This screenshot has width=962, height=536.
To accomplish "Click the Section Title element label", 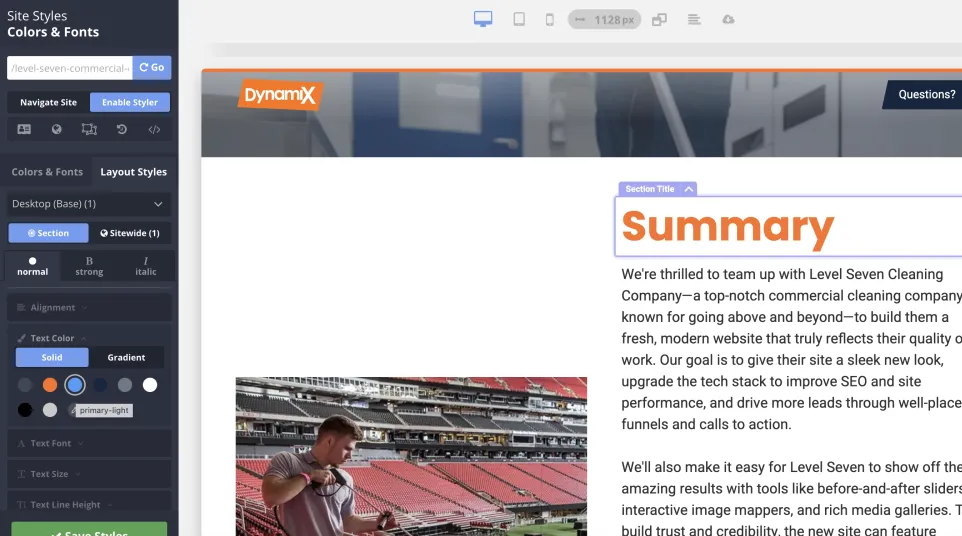I will [x=650, y=189].
